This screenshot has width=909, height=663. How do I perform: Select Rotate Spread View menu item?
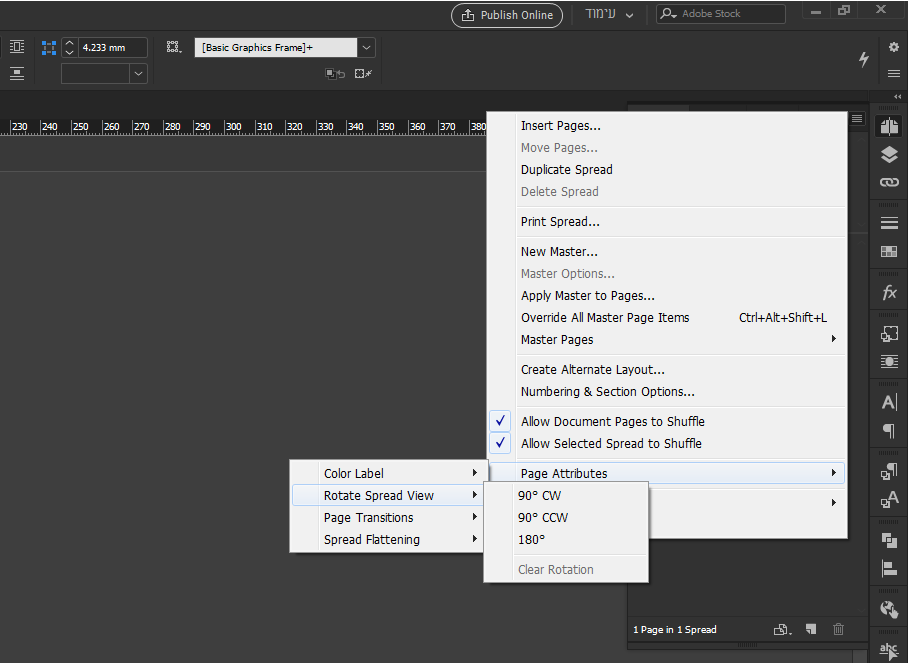[x=387, y=496]
